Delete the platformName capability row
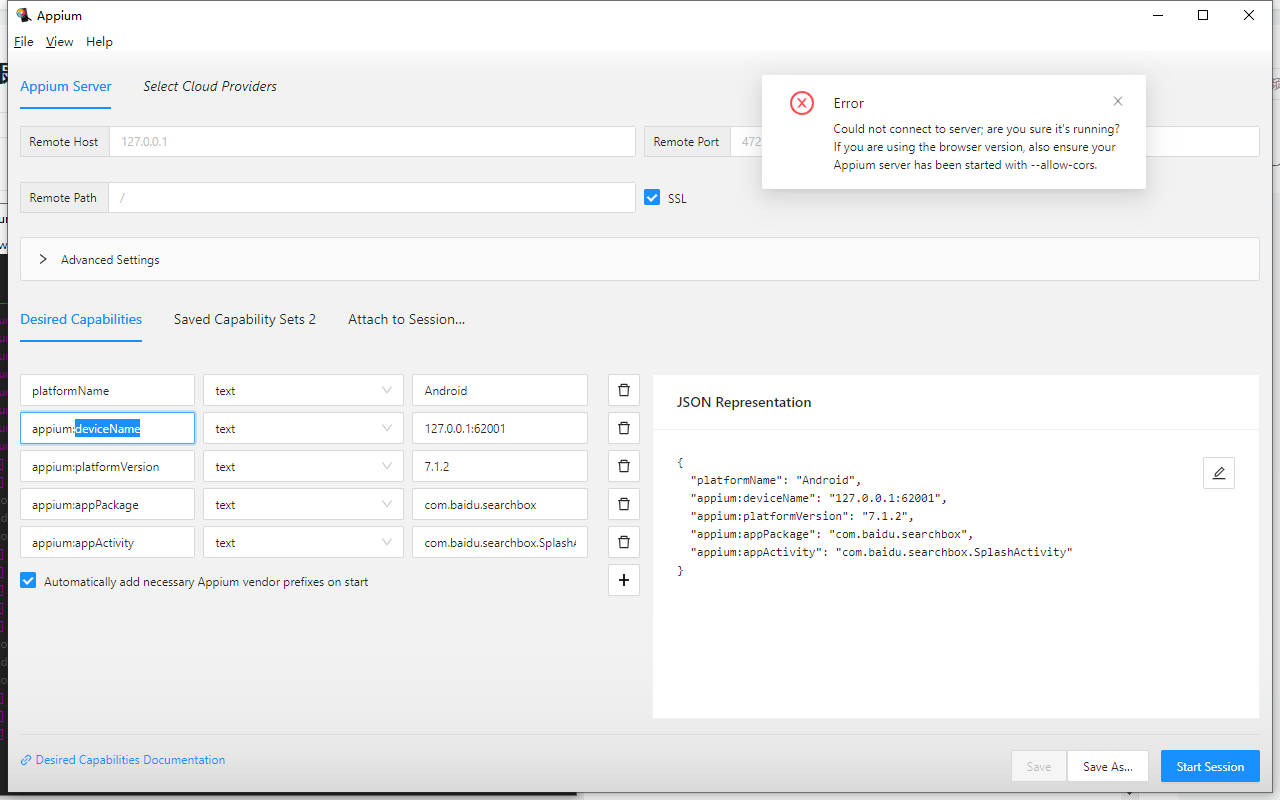 pos(623,390)
